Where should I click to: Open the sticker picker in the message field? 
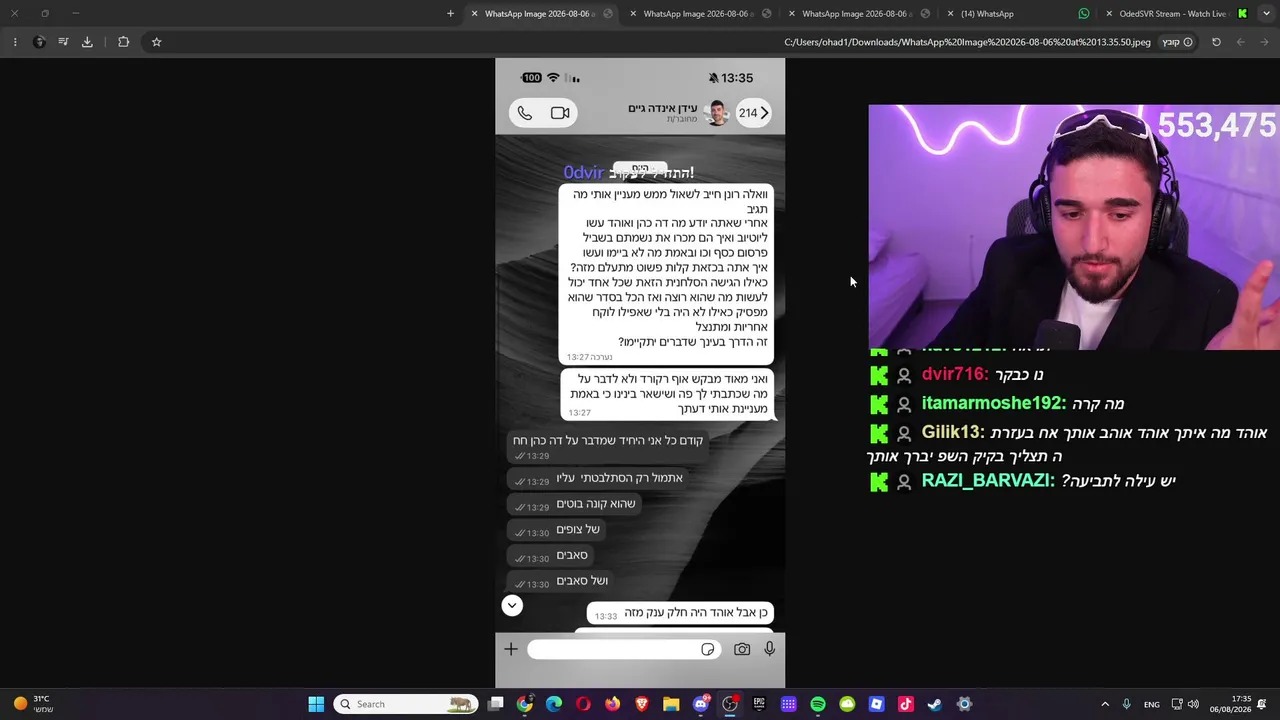click(x=707, y=650)
